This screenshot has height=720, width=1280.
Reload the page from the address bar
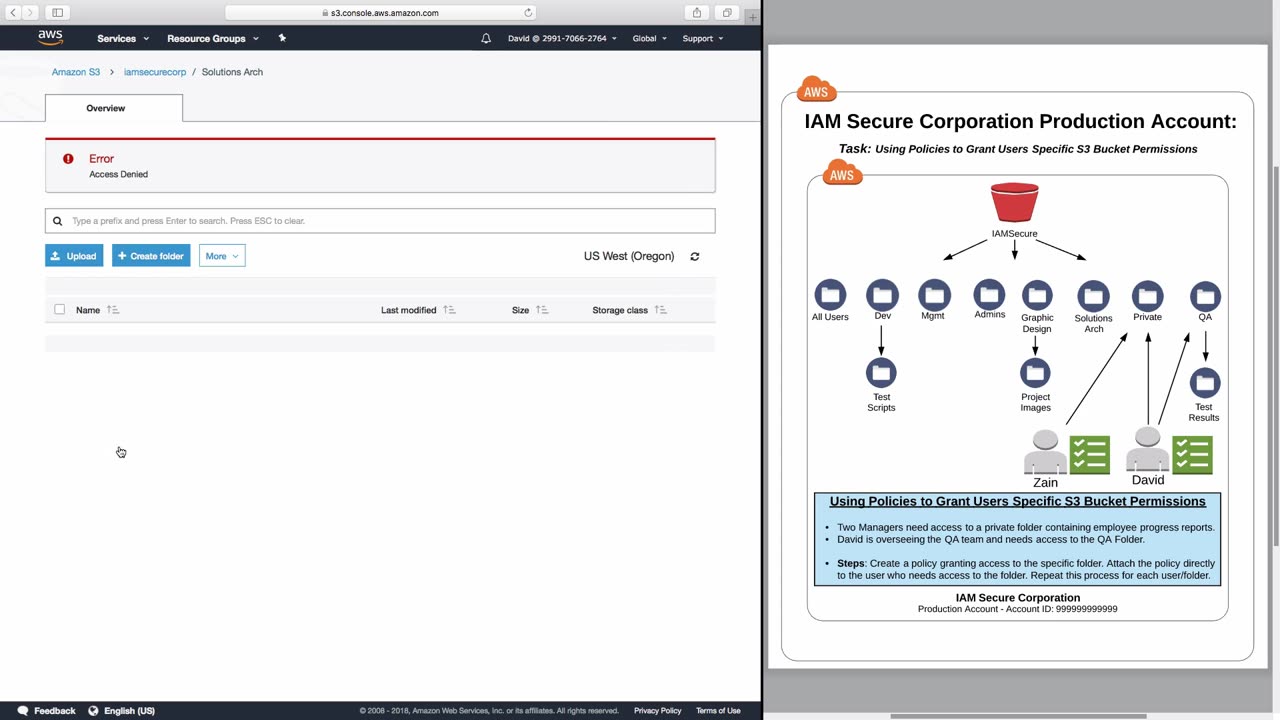528,13
